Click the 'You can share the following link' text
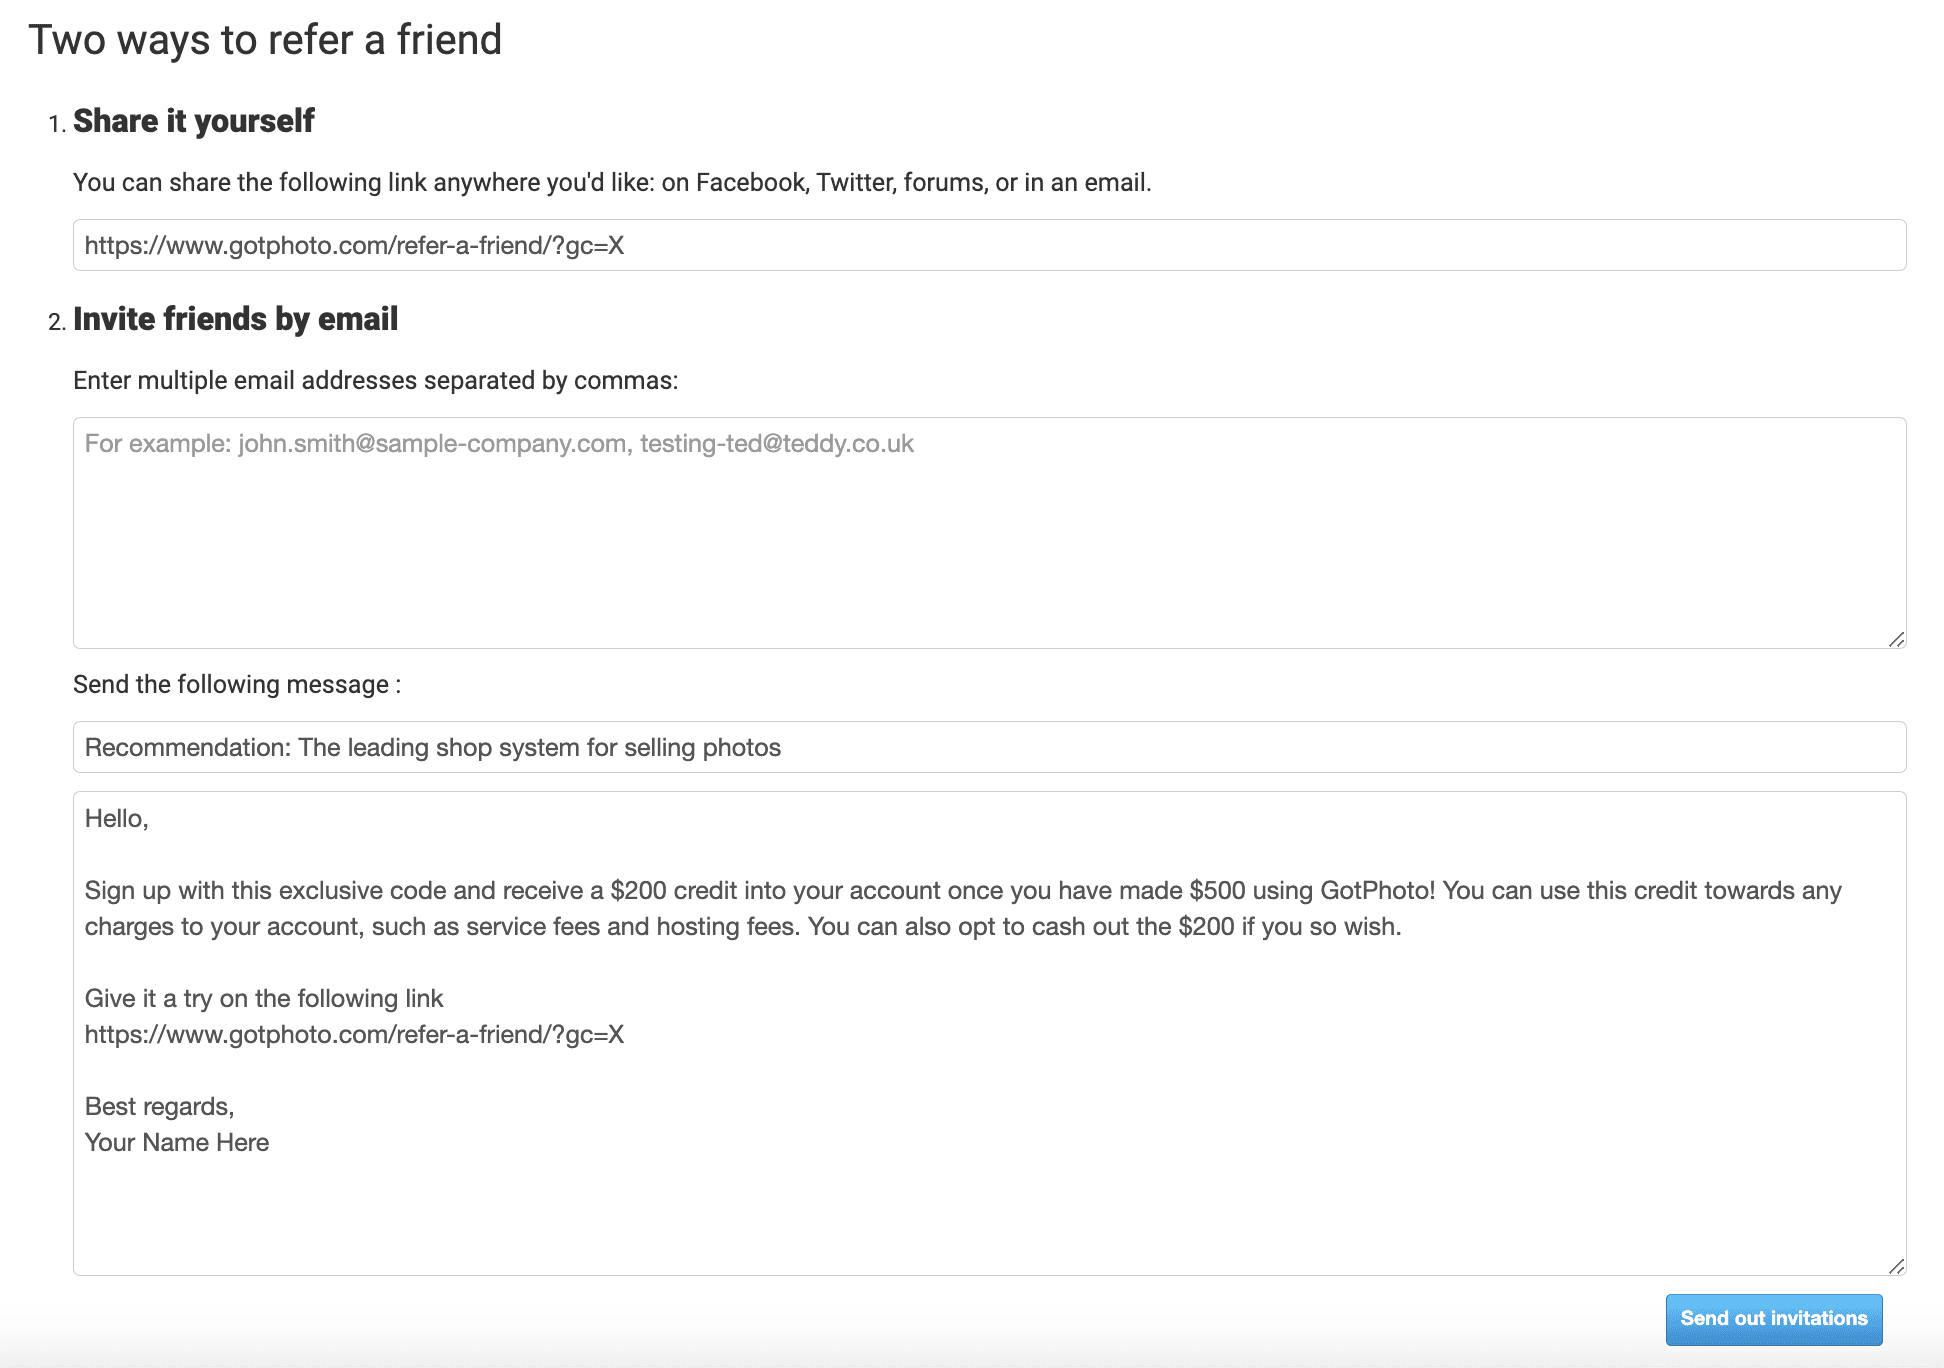This screenshot has height=1368, width=1944. [612, 183]
